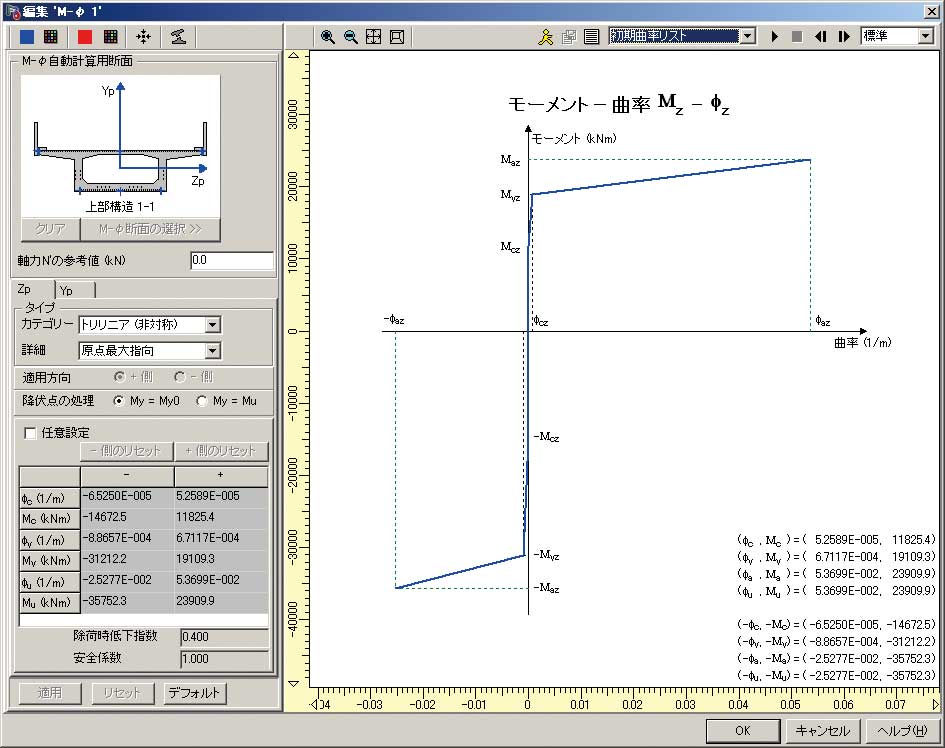This screenshot has width=945, height=748.
Task: Click the M-φ断面の選択 button
Action: [150, 229]
